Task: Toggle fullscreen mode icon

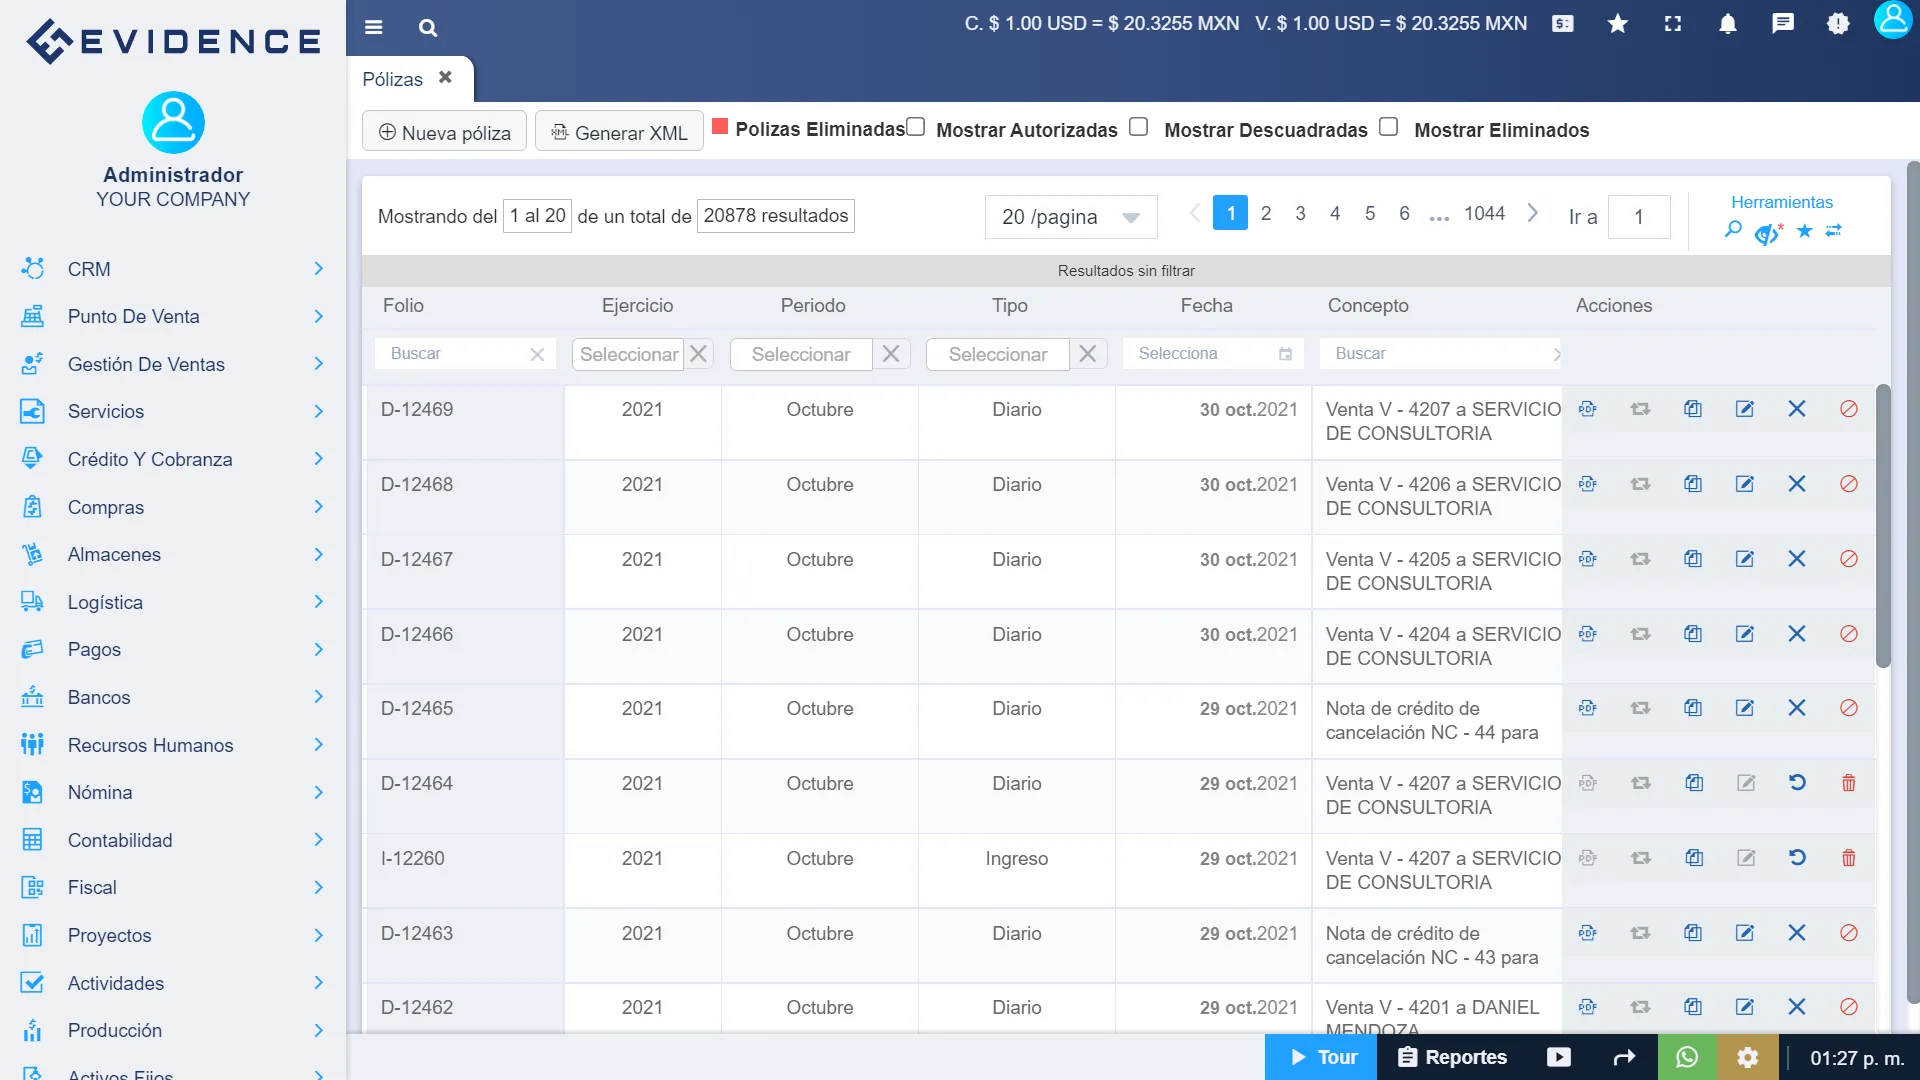Action: coord(1673,23)
